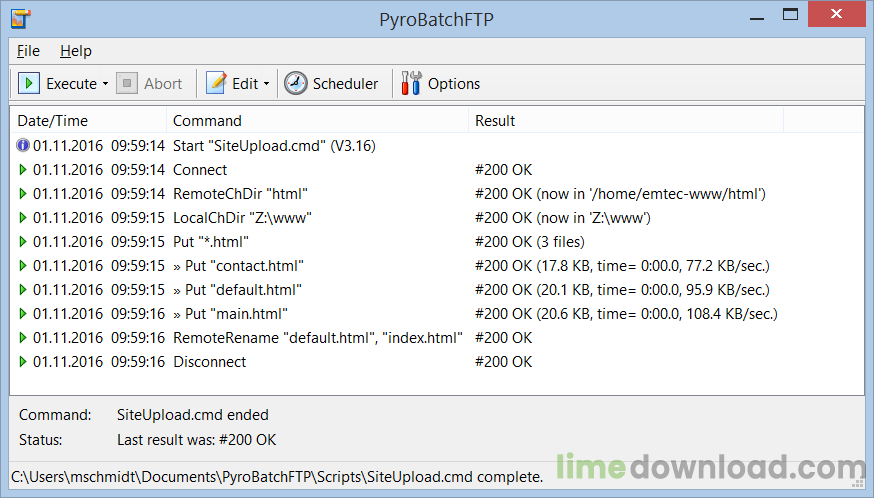This screenshot has width=874, height=498.
Task: Click green arrow icon on Disconnect row
Action: pyautogui.click(x=23, y=361)
